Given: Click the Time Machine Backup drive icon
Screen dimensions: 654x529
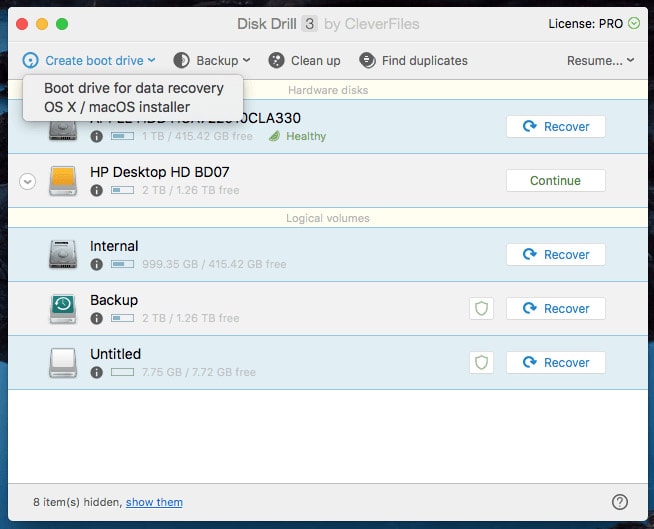Looking at the screenshot, I should 63,308.
